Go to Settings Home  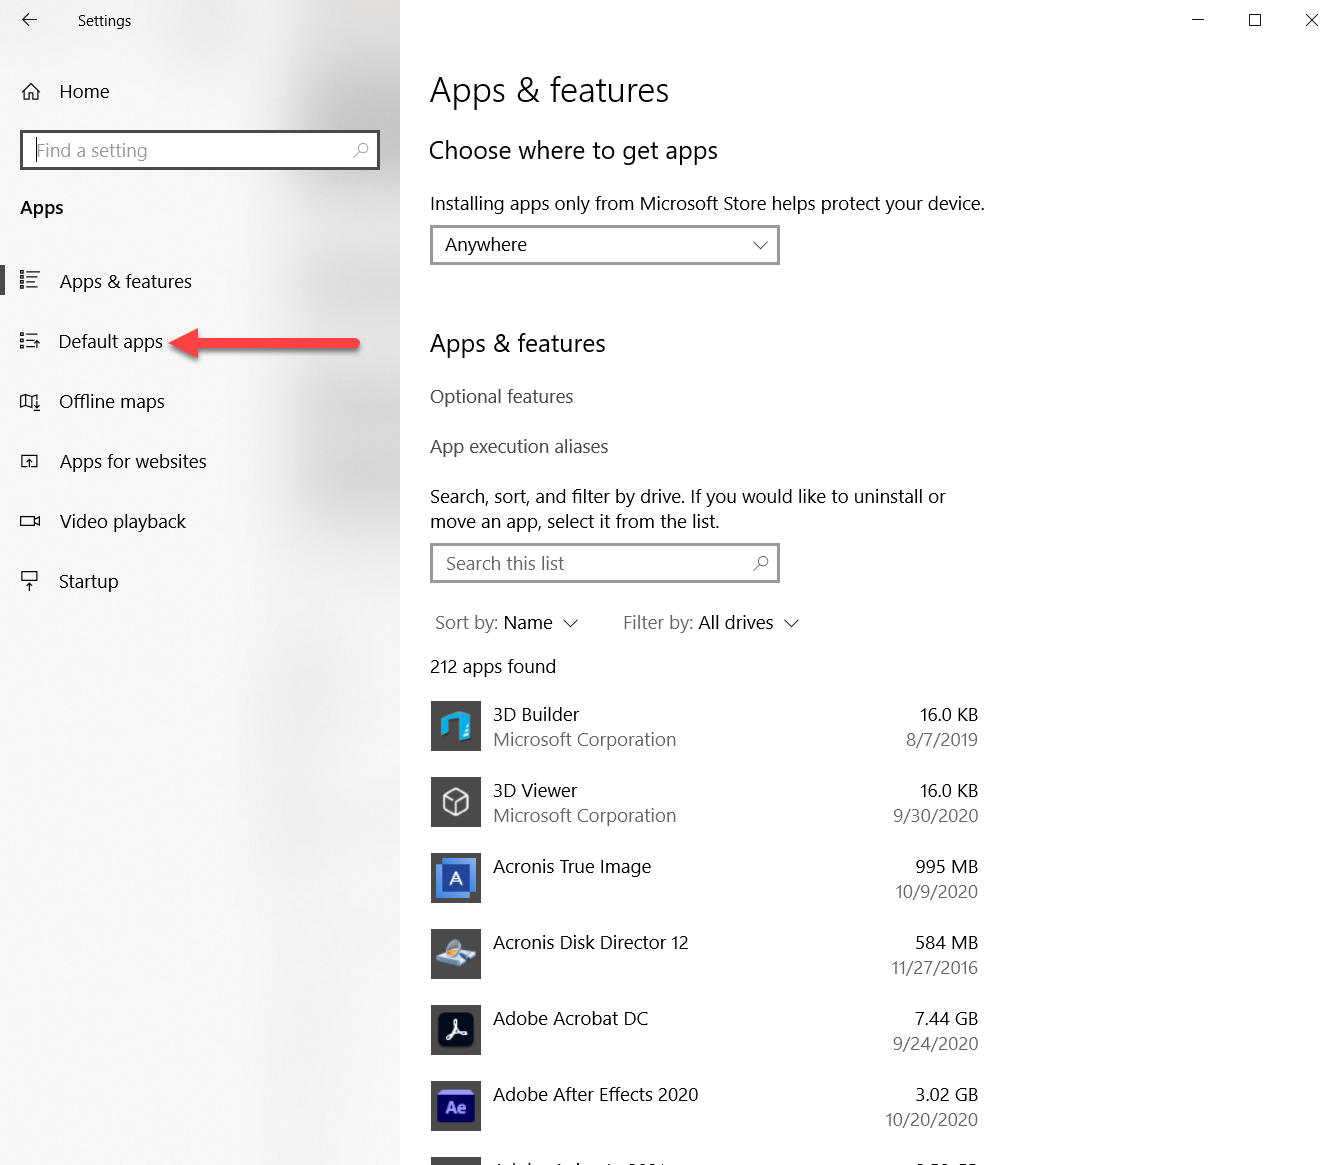click(84, 91)
